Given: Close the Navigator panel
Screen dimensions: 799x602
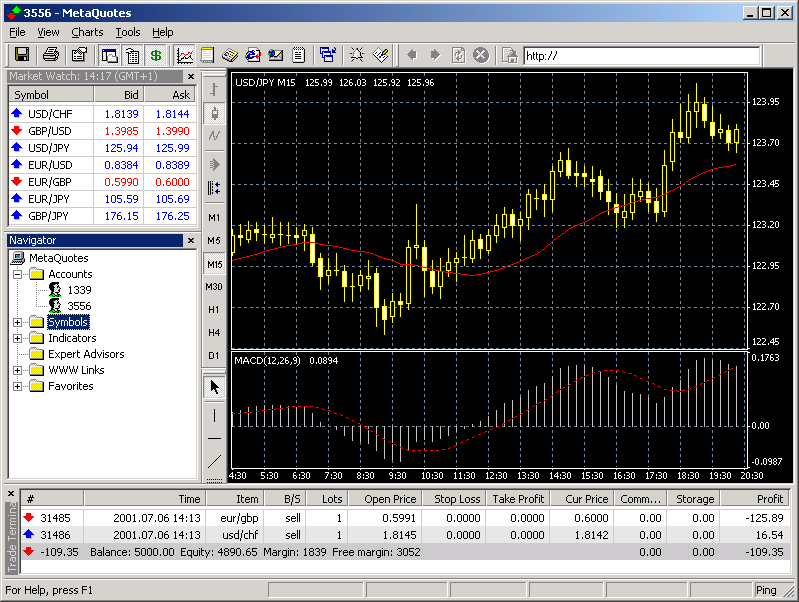Looking at the screenshot, I should pos(190,240).
